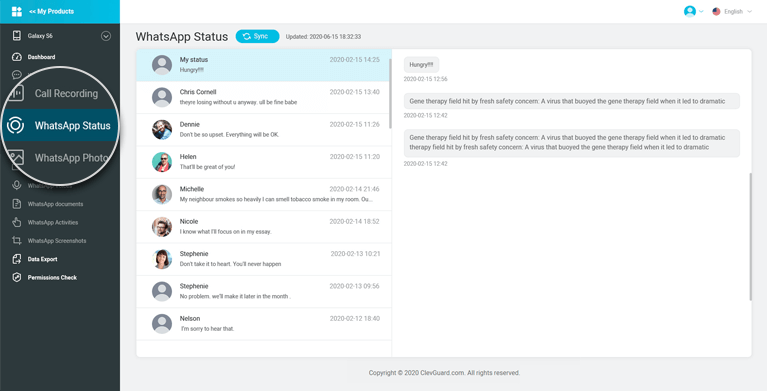The height and width of the screenshot is (391, 767).
Task: Open Permissions Check page
Action: [52, 277]
